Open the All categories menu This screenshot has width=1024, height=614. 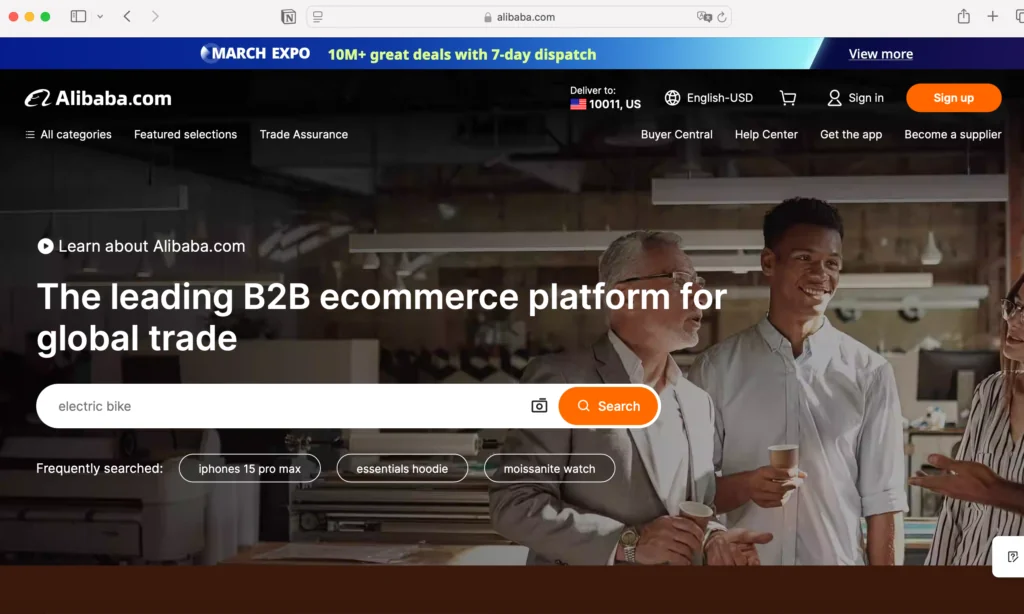point(67,134)
